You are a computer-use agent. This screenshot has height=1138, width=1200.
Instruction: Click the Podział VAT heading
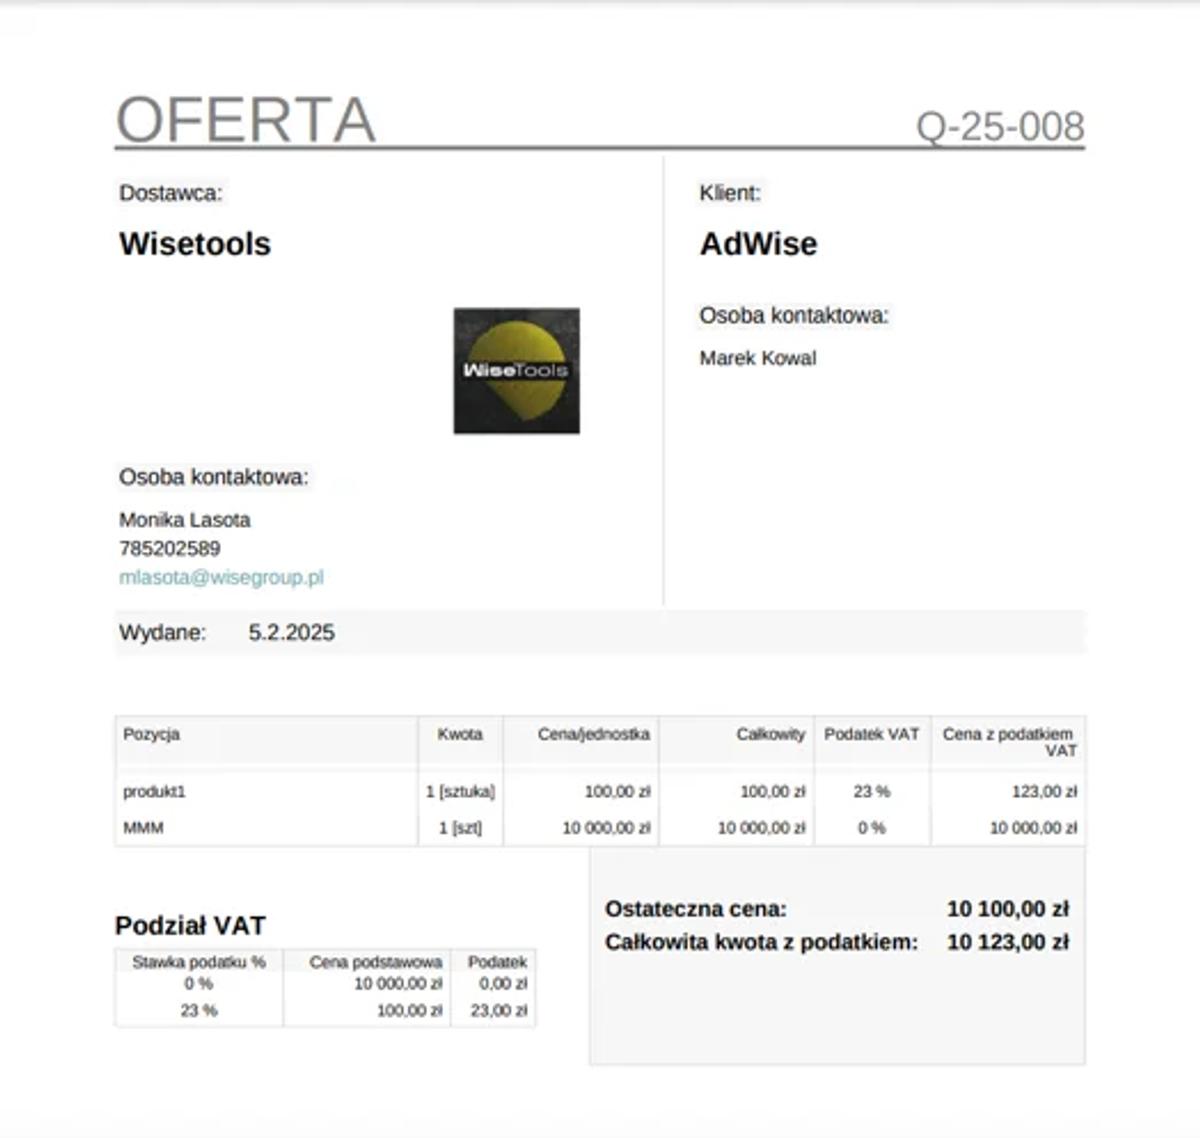190,925
